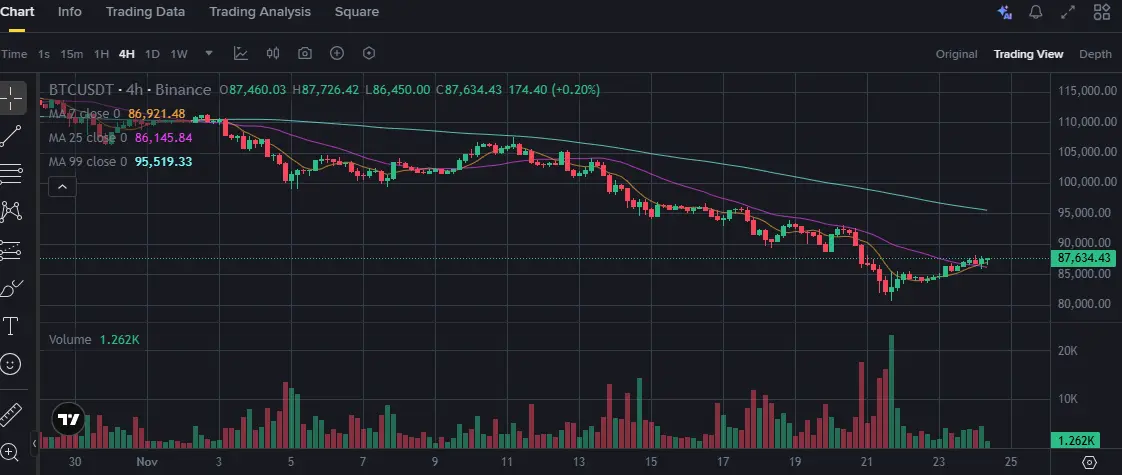
Task: Open the text annotation tool
Action: point(12,326)
